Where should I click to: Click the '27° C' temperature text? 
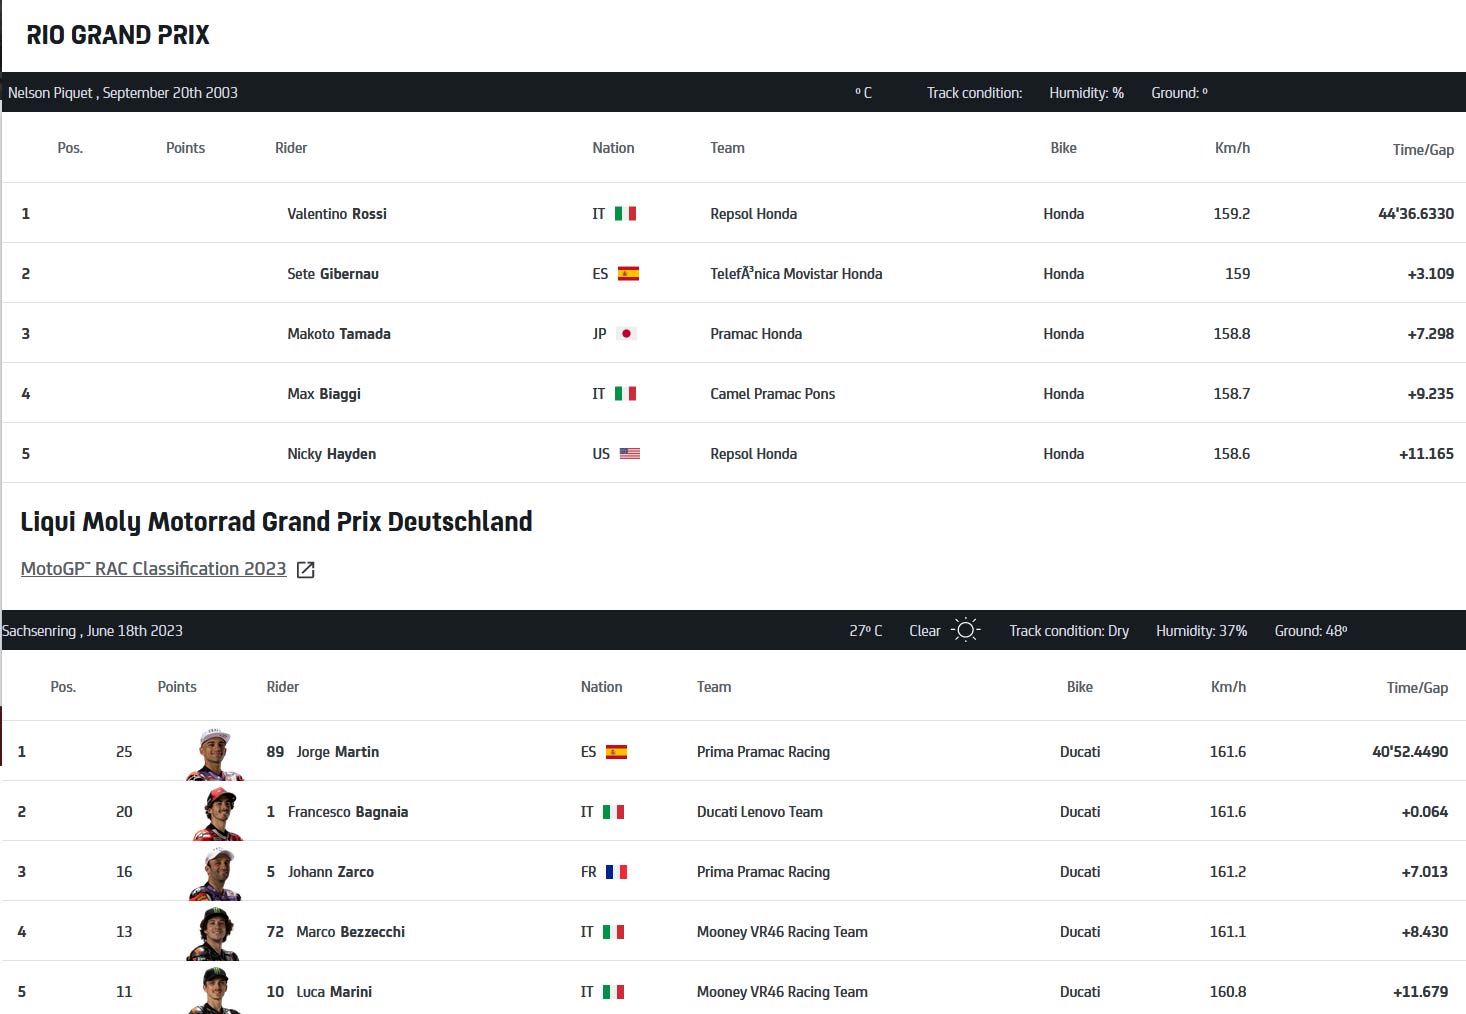866,631
